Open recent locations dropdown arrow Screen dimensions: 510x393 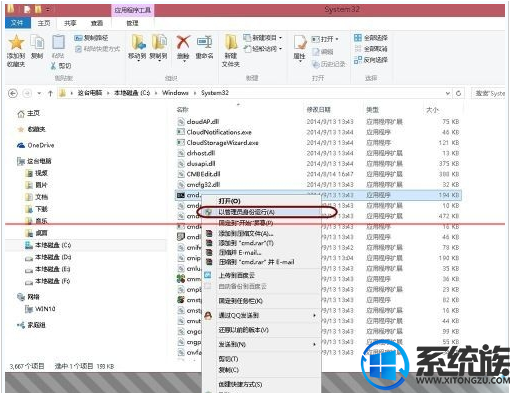39,93
